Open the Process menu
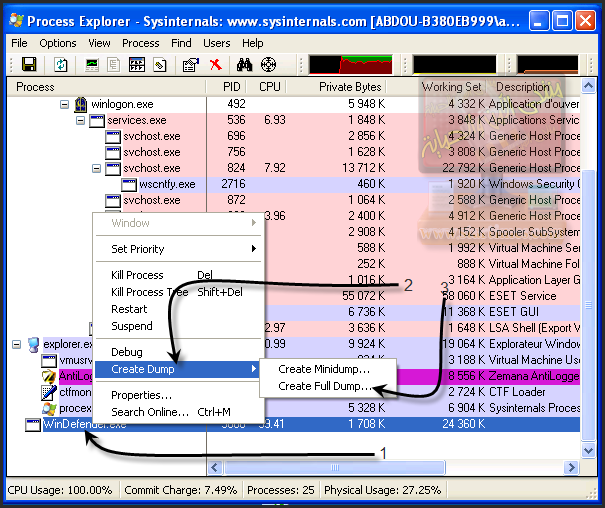The image size is (605, 508). 140,43
